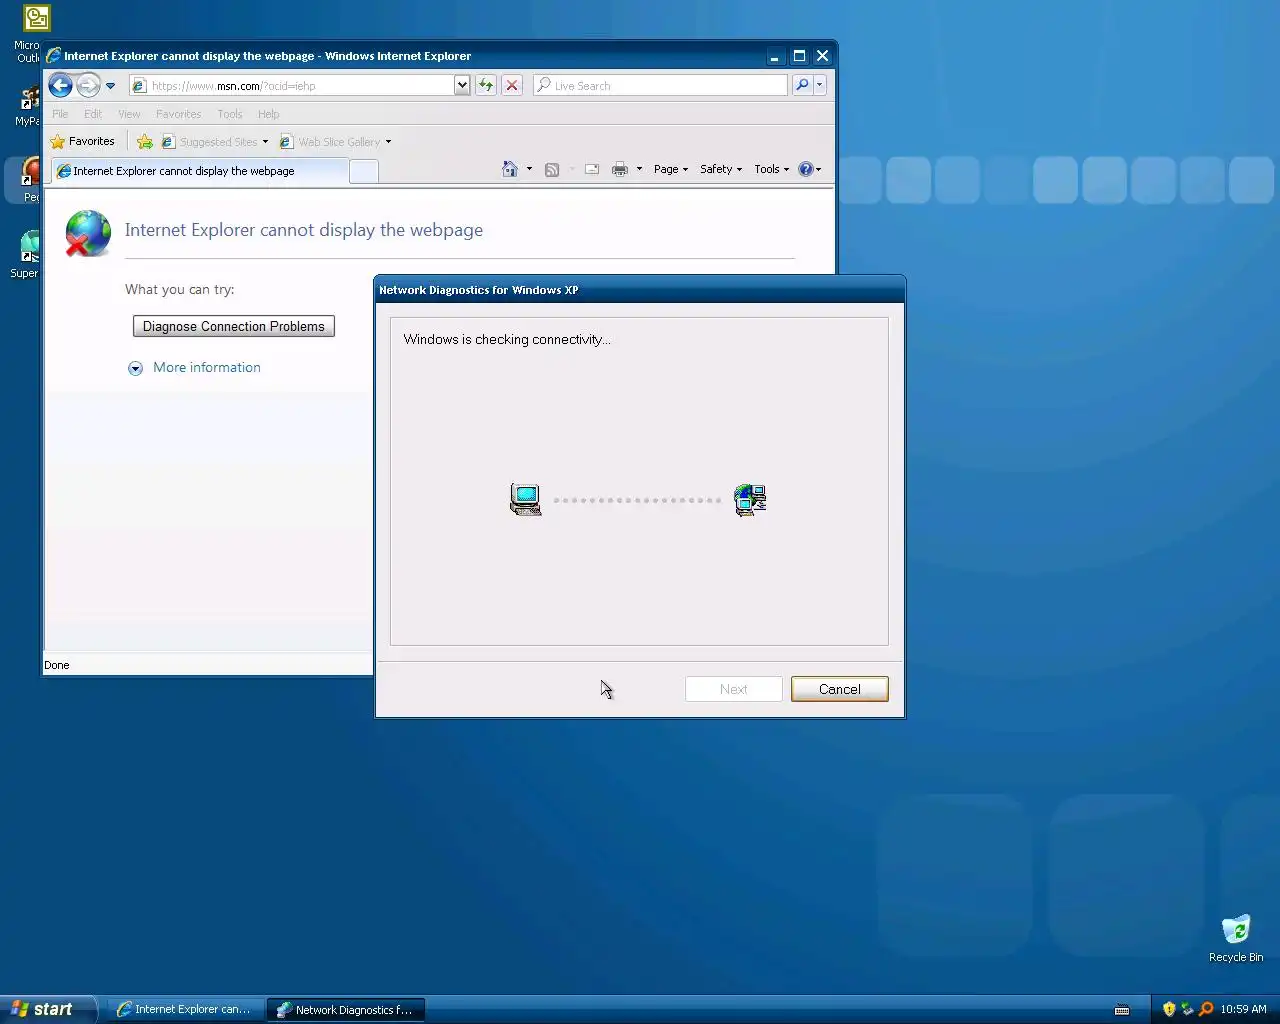Open the Favorites center star button
The height and width of the screenshot is (1024, 1280).
pos(83,142)
